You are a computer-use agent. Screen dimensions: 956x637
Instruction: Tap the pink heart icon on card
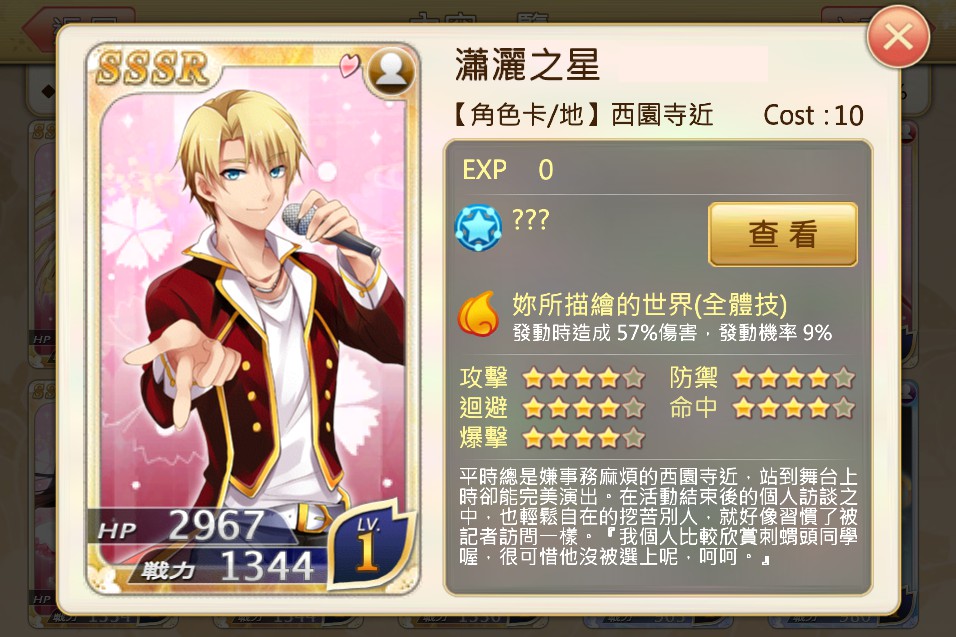pos(349,65)
